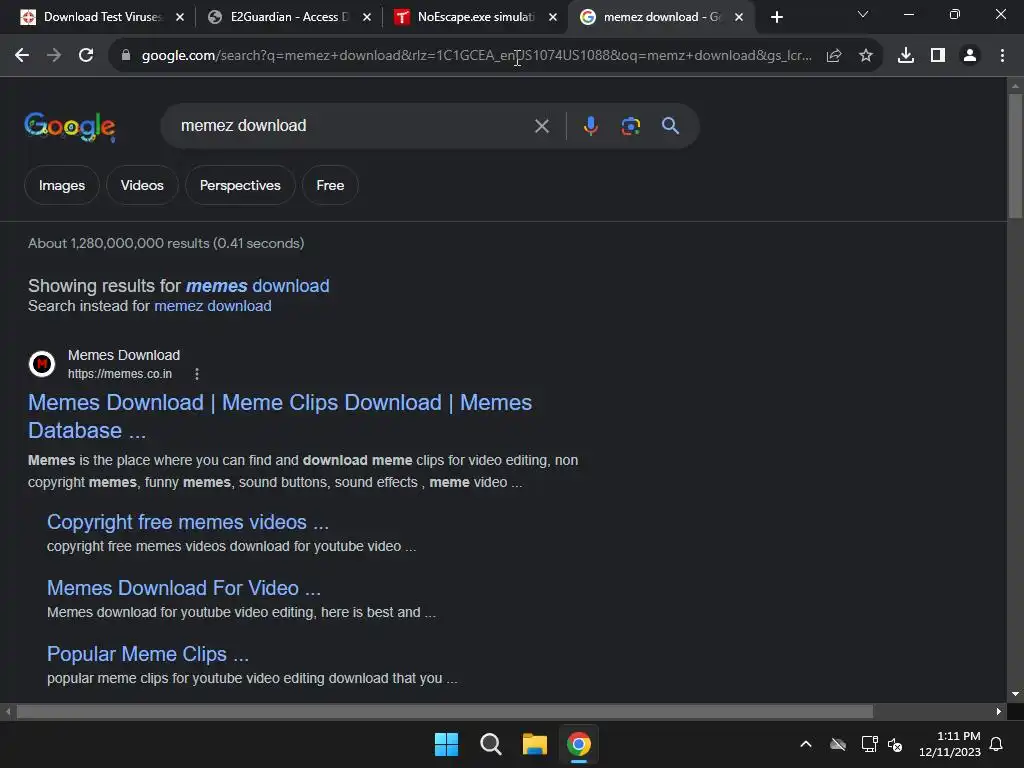Click the OneDrive cloud tray icon
1024x768 pixels.
[x=838, y=744]
